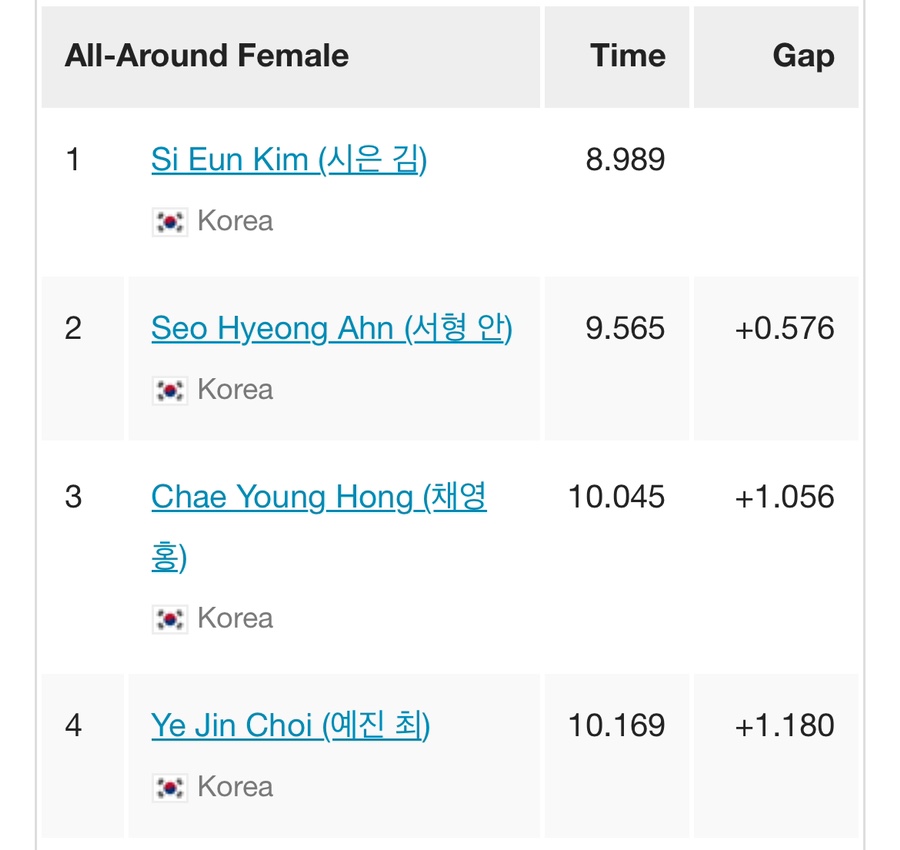Click Korea flag icon under Ye Jin Choi
This screenshot has width=900, height=850.
[x=170, y=787]
